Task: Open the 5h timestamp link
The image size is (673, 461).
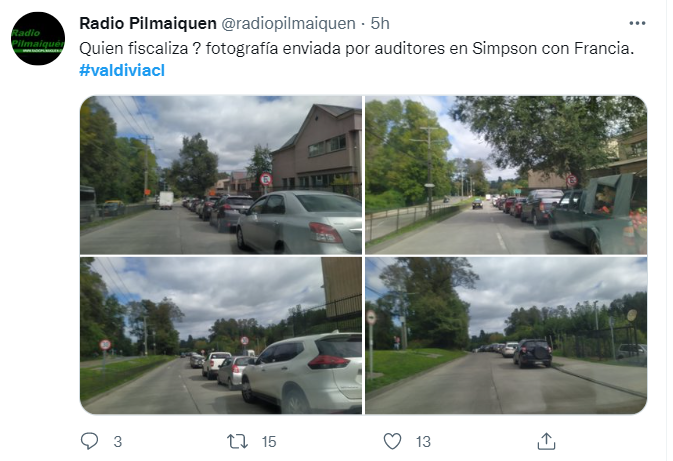Action: (380, 23)
